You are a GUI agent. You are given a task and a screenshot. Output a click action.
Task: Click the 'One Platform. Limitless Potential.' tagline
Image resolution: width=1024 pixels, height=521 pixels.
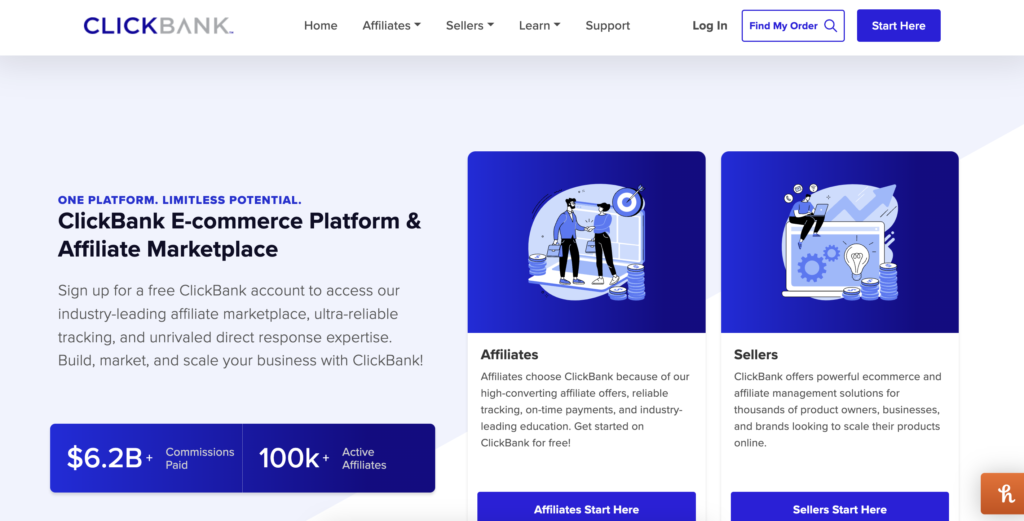pos(180,200)
